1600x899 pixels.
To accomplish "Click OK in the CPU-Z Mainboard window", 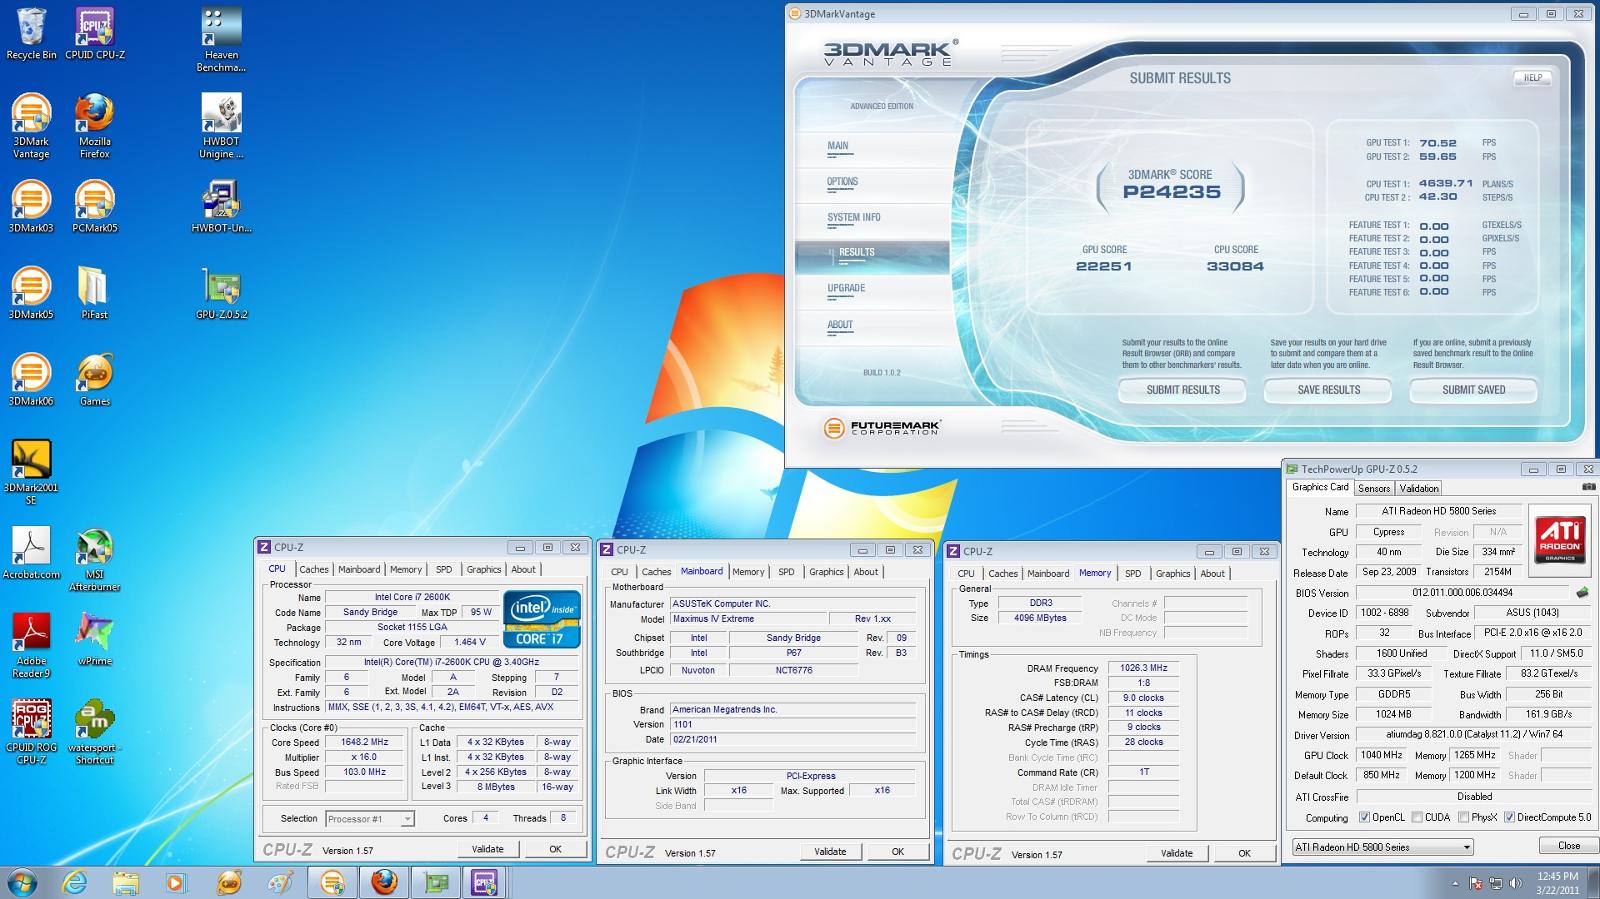I will pyautogui.click(x=898, y=852).
